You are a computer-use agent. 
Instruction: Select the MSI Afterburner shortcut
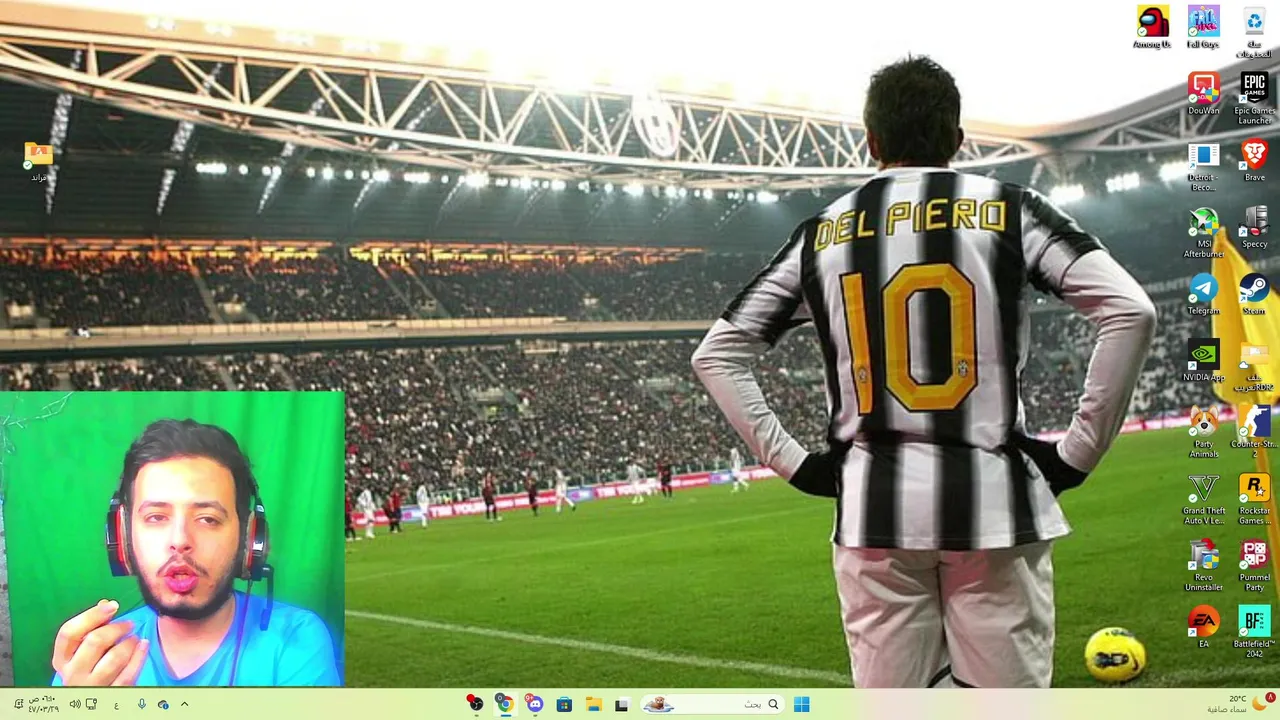pos(1203,233)
